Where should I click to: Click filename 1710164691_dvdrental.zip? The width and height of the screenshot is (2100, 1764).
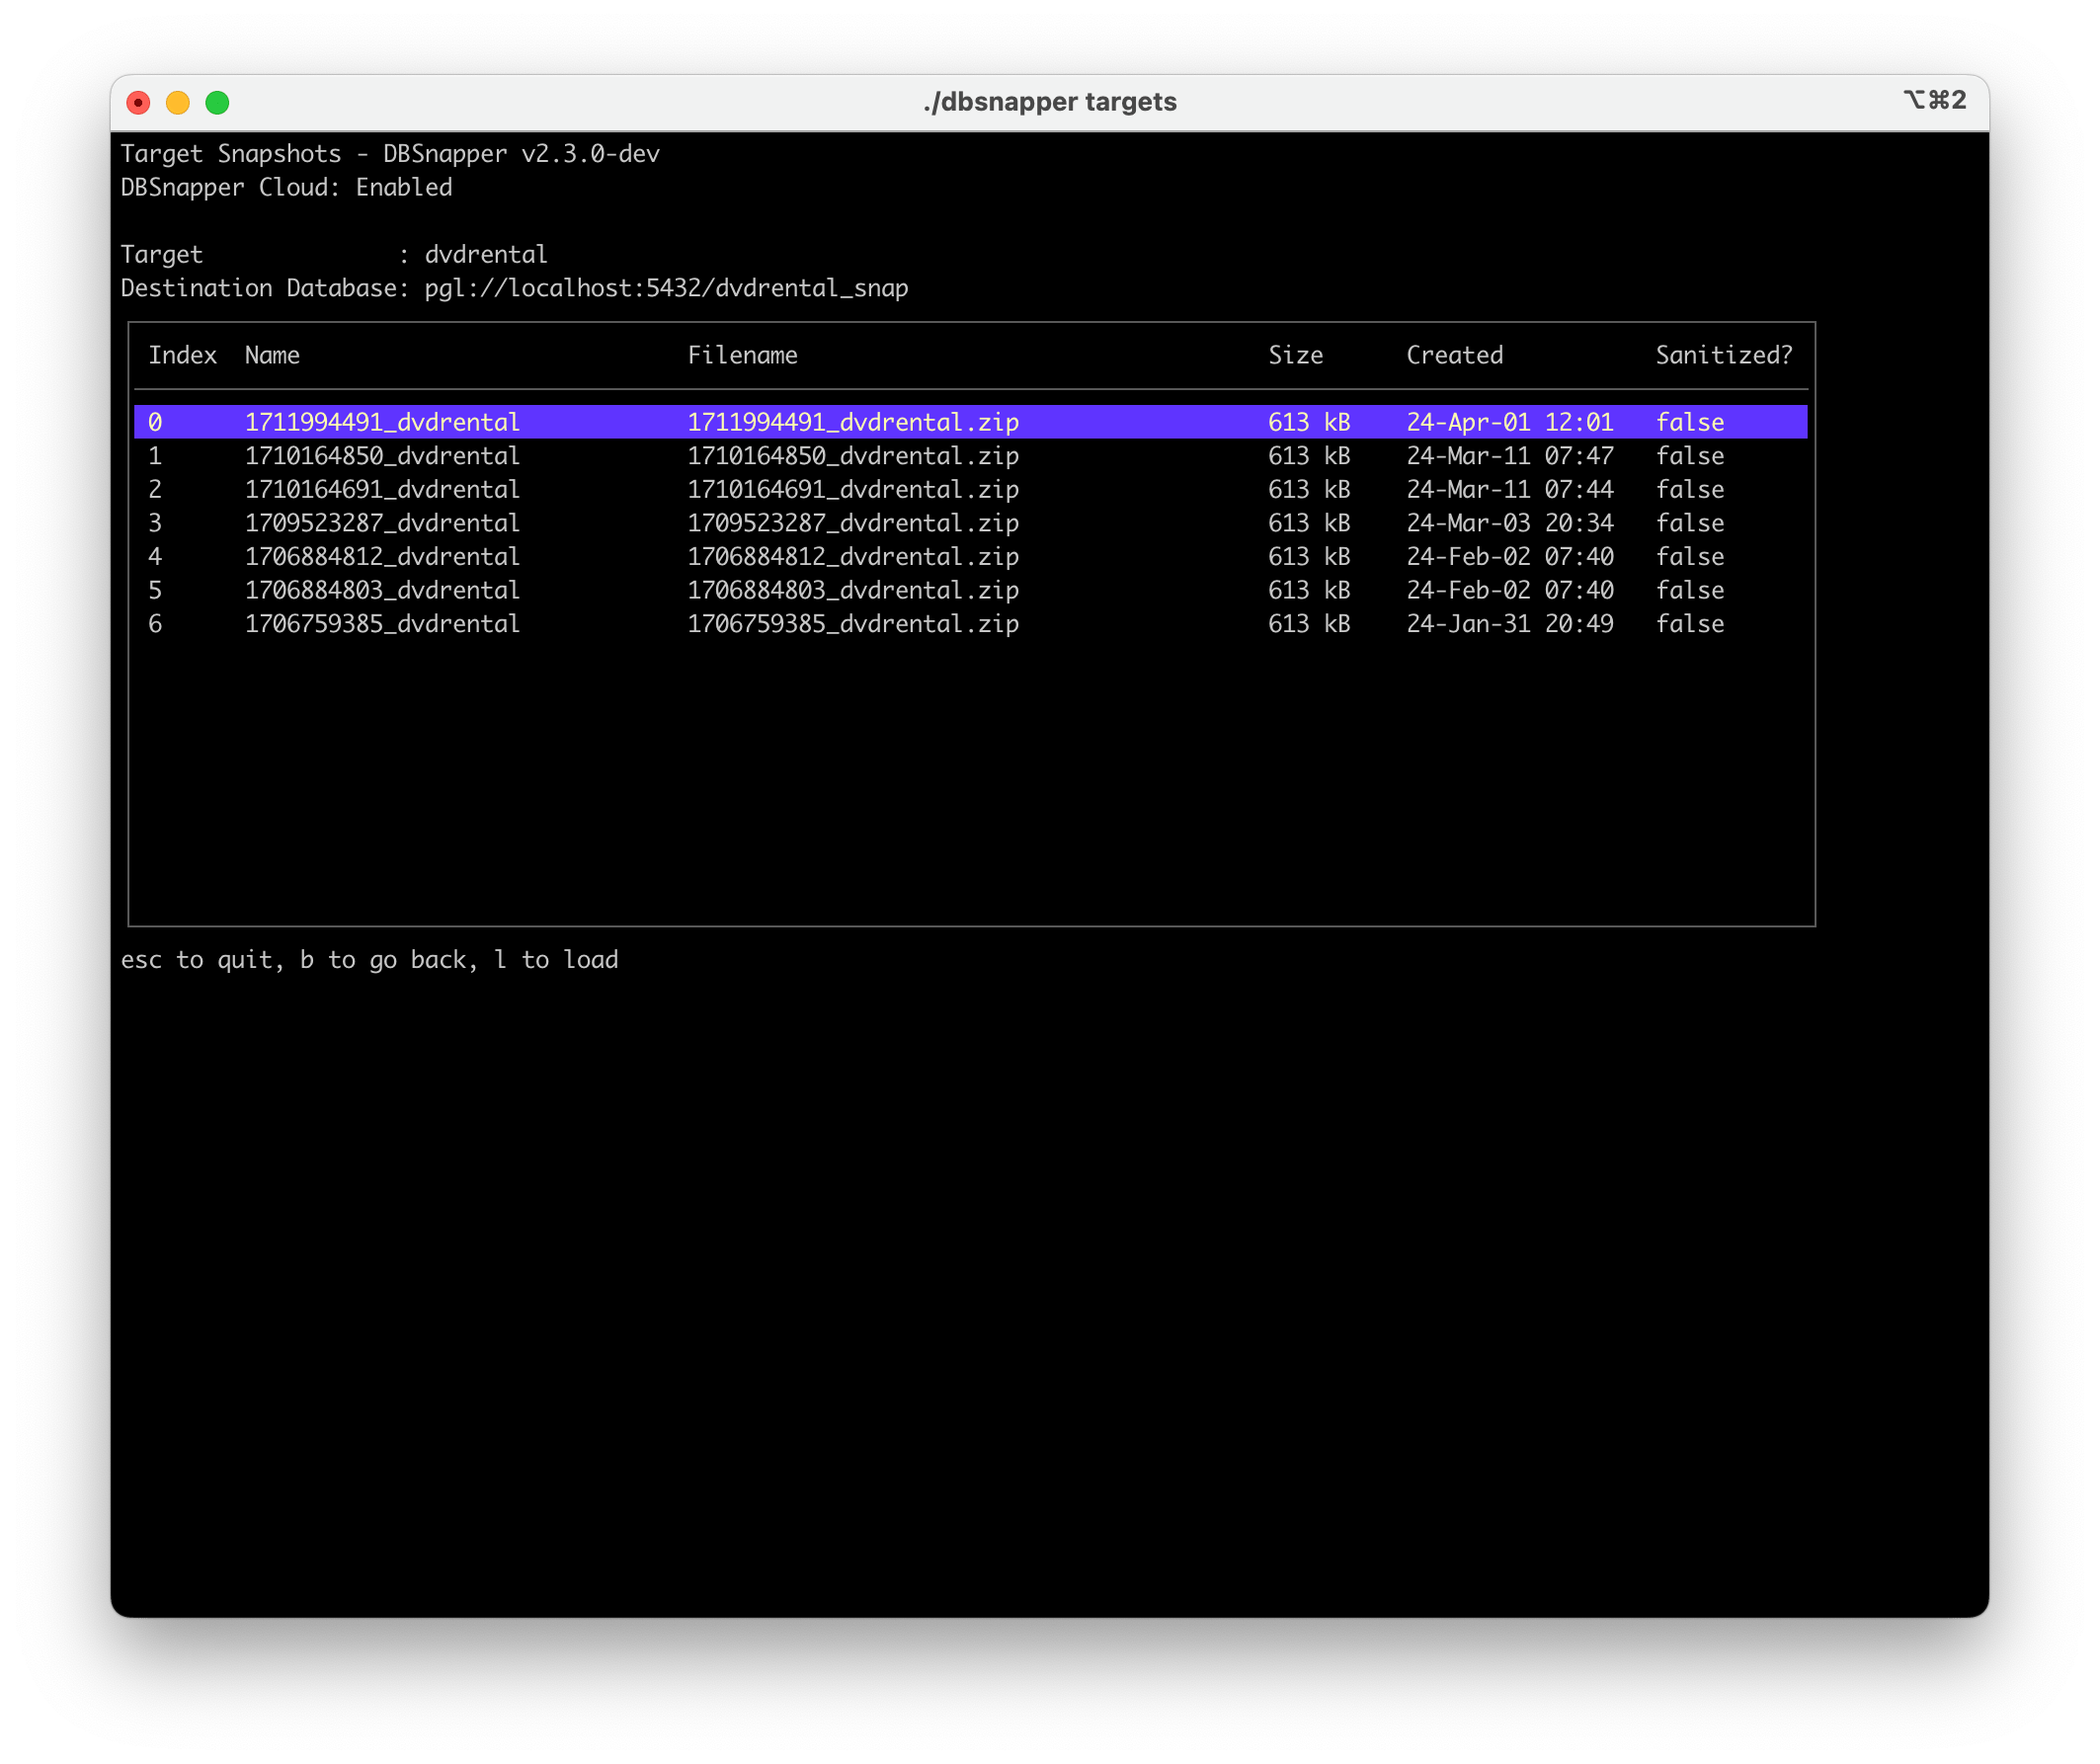click(x=853, y=489)
